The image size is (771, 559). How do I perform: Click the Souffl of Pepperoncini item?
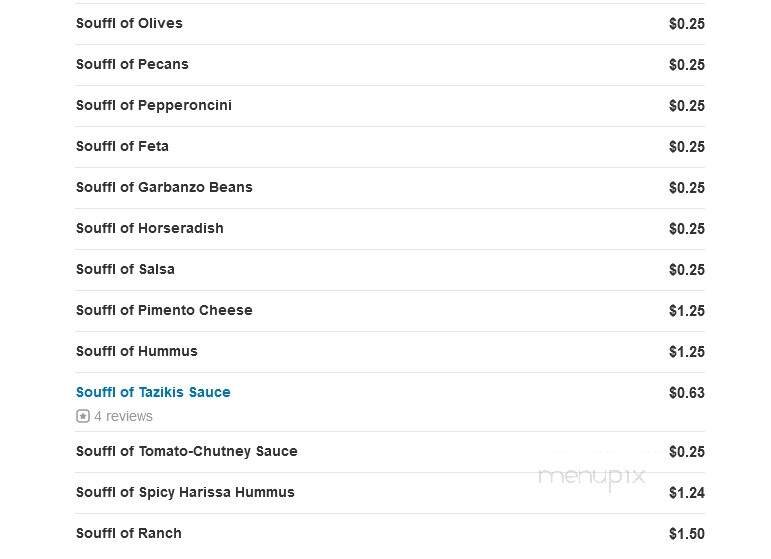(x=153, y=105)
